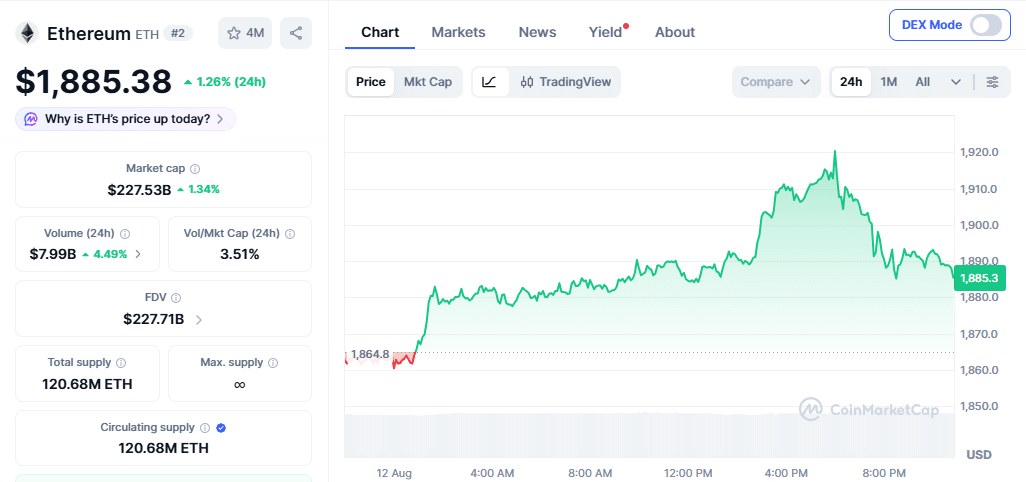Switch to the TradingView candlestick chart
This screenshot has height=482, width=1026.
566,82
